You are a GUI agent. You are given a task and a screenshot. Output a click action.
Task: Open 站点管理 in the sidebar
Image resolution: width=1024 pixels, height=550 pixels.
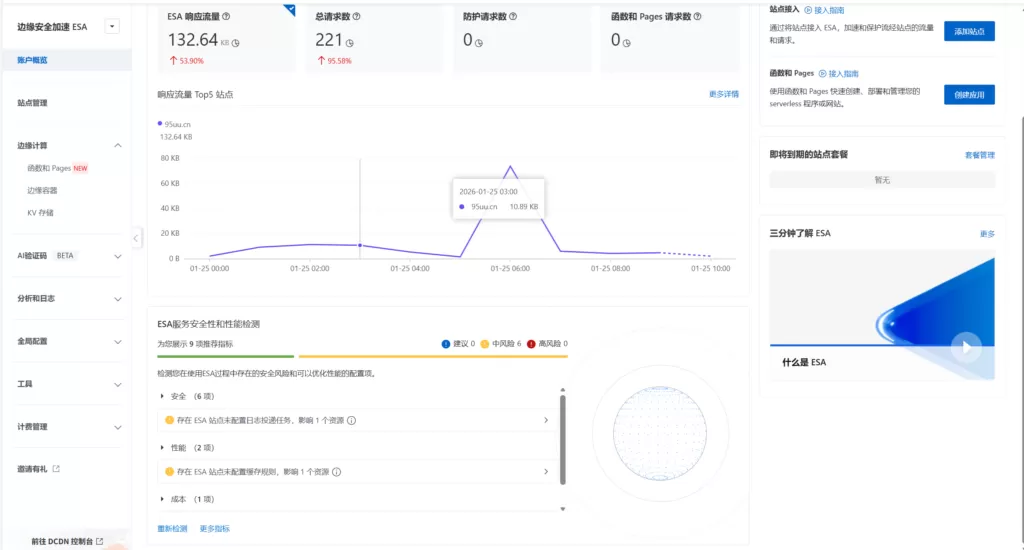pyautogui.click(x=32, y=103)
